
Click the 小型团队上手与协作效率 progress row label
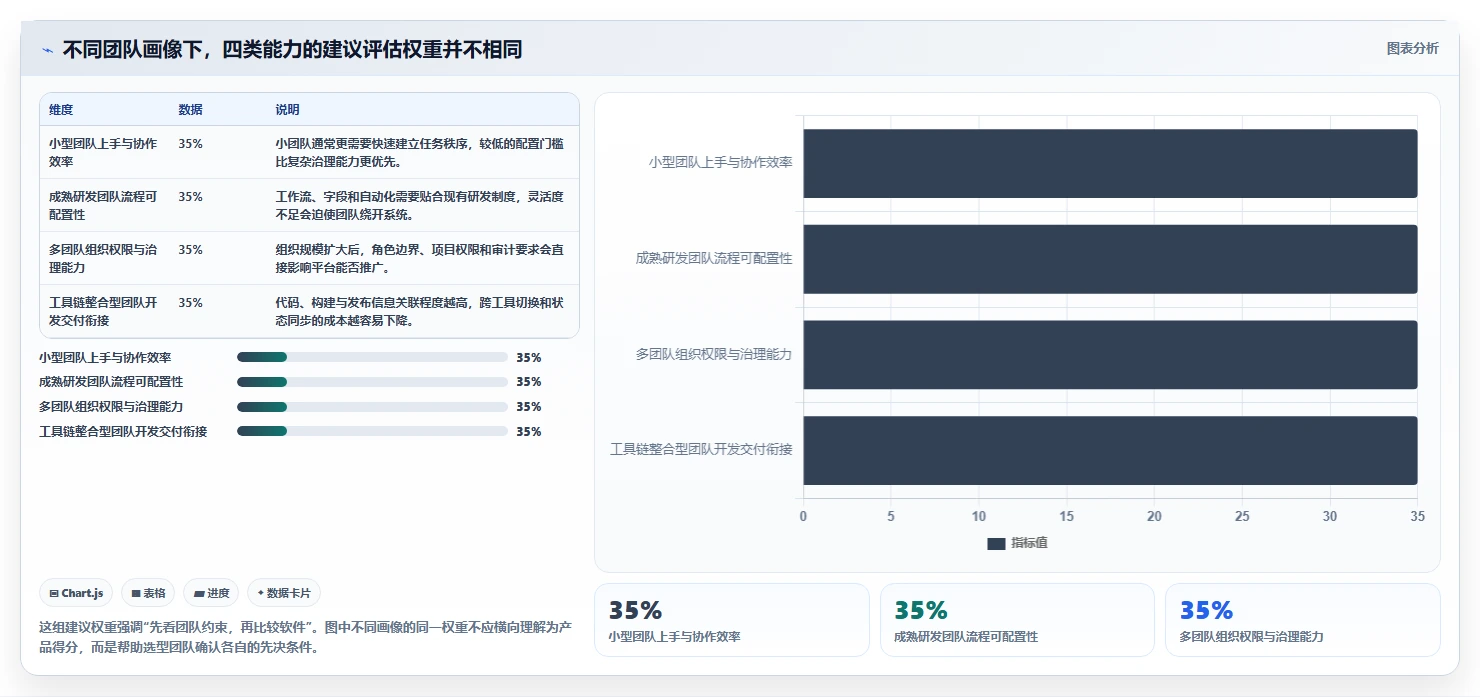pyautogui.click(x=105, y=357)
